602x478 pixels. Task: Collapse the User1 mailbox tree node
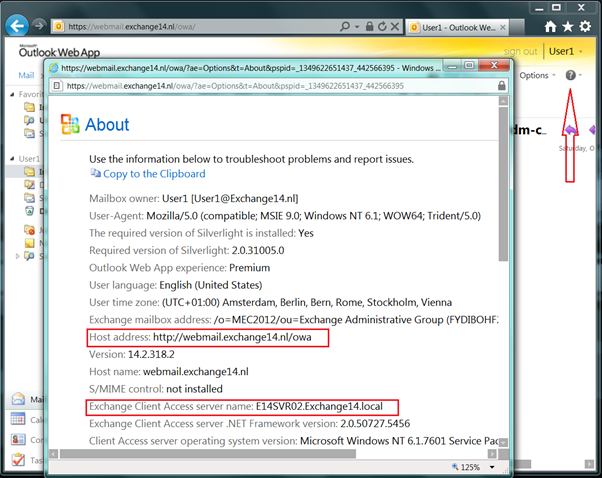click(11, 158)
